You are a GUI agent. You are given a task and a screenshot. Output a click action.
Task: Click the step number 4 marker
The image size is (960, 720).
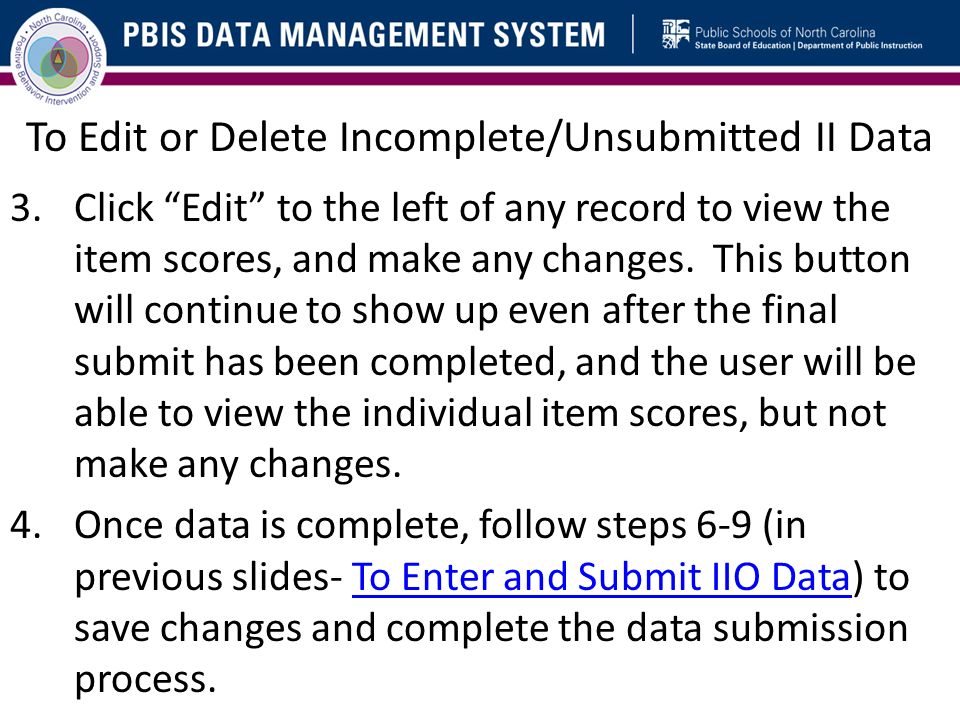(x=26, y=525)
